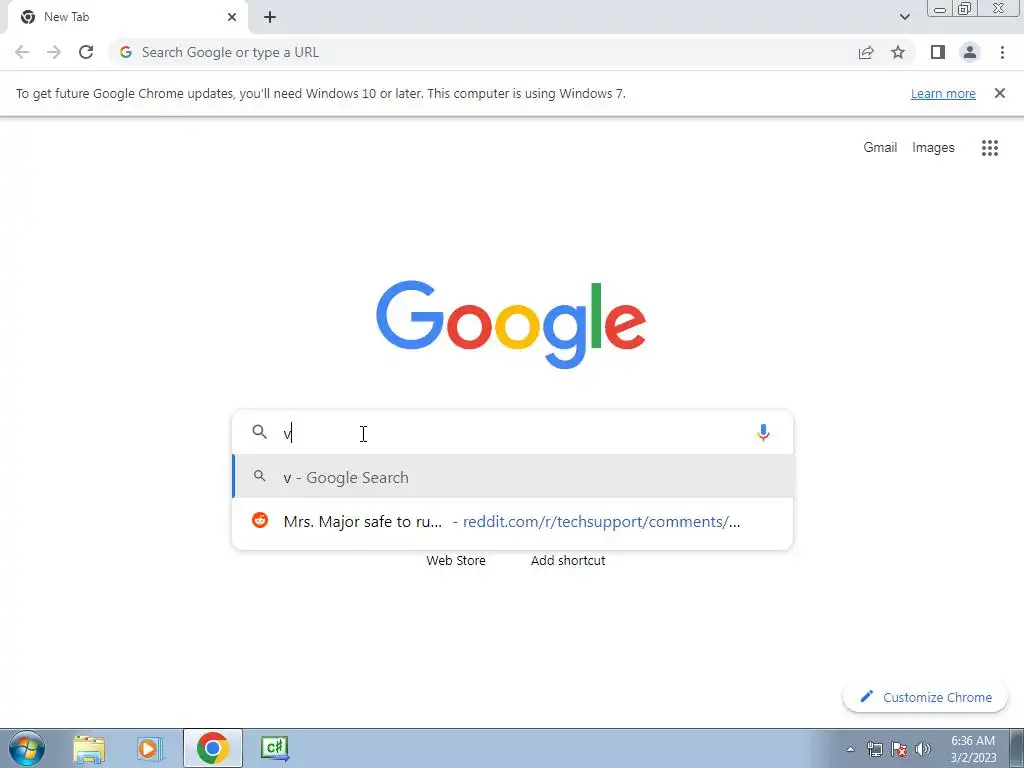Viewport: 1024px width, 768px height.
Task: Click the network tray icon
Action: click(874, 749)
